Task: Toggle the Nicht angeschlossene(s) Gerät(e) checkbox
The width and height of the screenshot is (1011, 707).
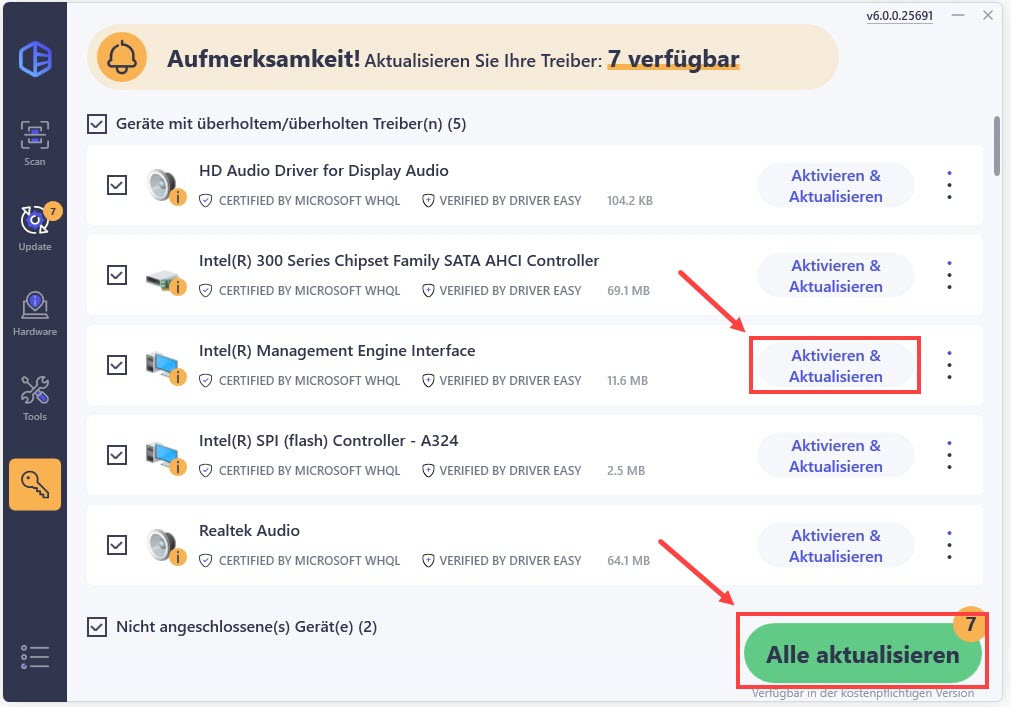Action: point(97,626)
